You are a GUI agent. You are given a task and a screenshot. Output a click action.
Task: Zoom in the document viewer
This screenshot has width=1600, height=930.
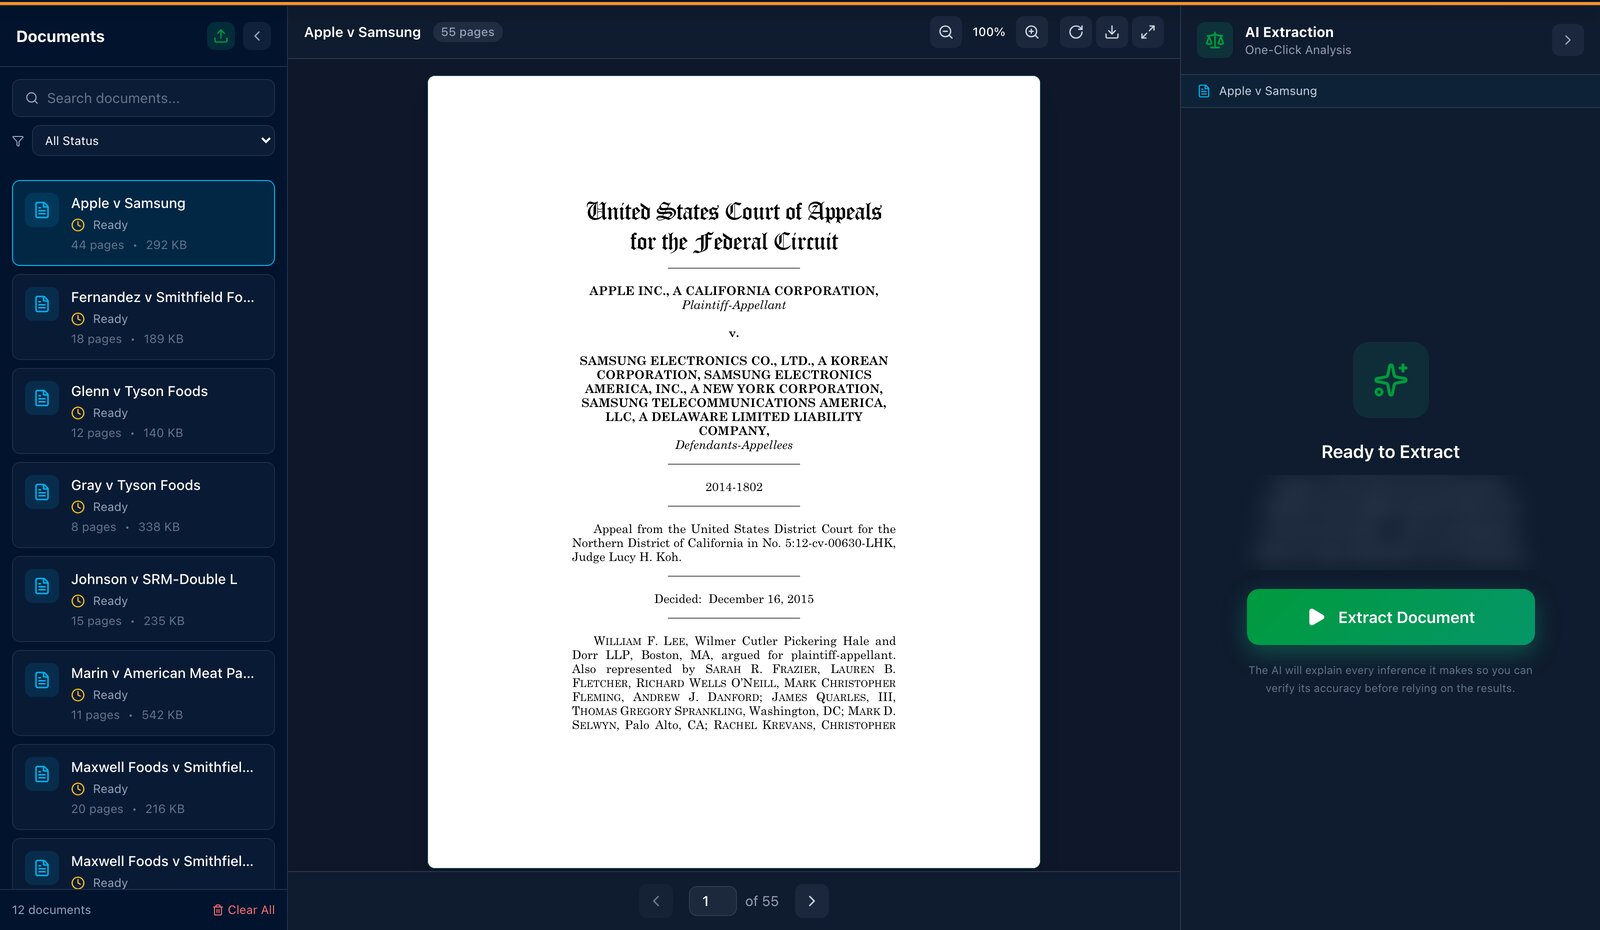[1032, 32]
